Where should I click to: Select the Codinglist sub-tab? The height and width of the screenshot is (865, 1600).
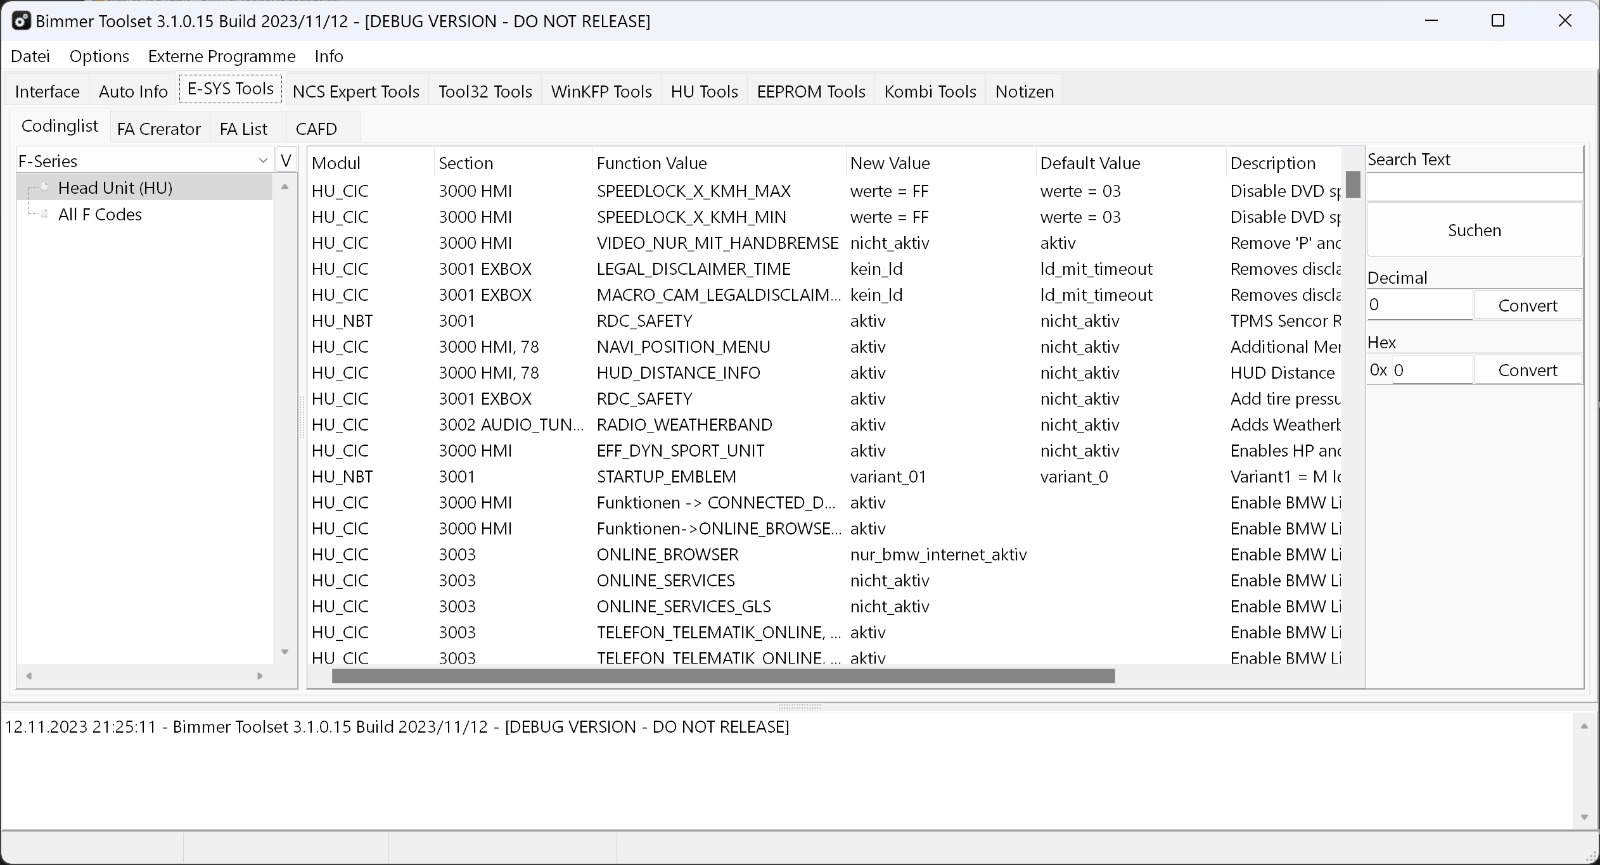pos(60,126)
